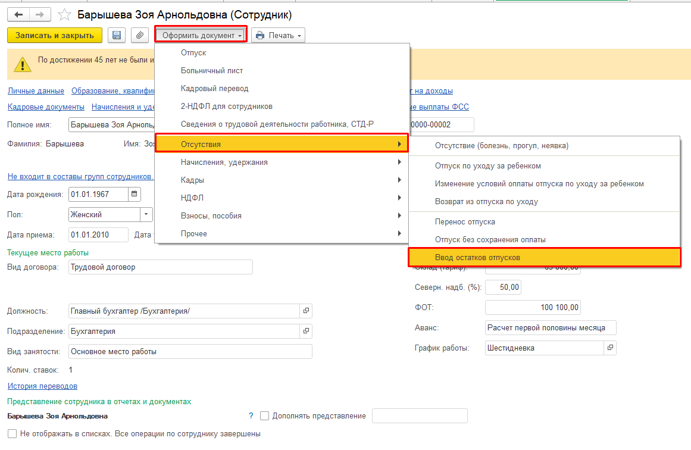Select Ввод остатков отпусков
The image size is (691, 450).
pos(545,257)
